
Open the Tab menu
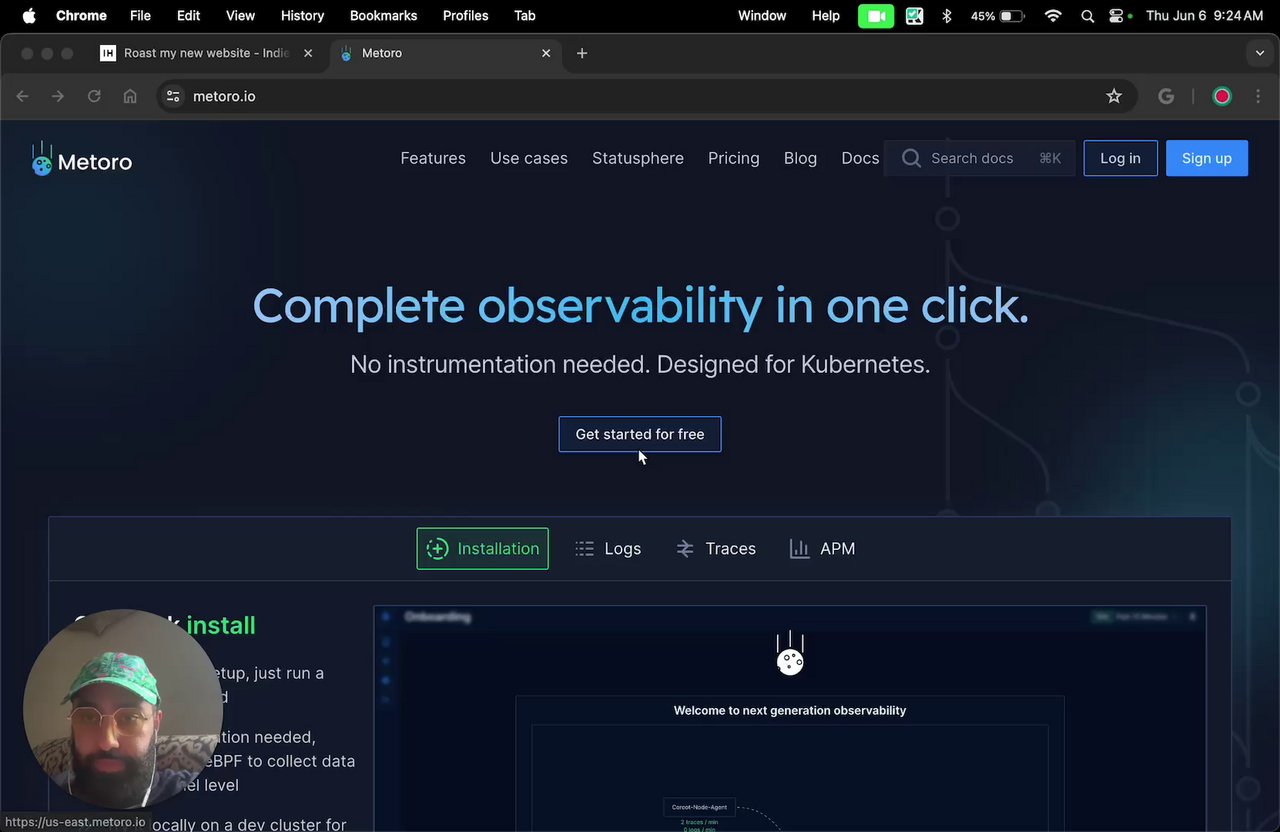pos(524,16)
